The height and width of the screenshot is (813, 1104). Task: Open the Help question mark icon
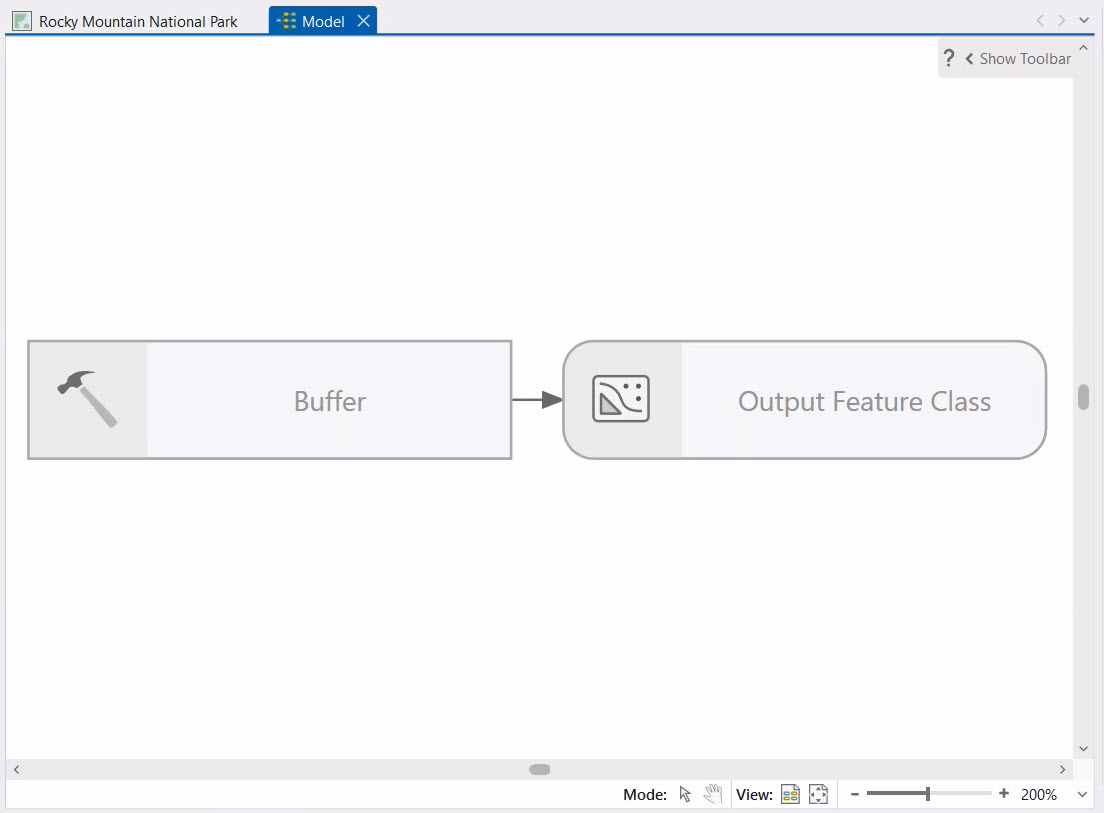[947, 58]
